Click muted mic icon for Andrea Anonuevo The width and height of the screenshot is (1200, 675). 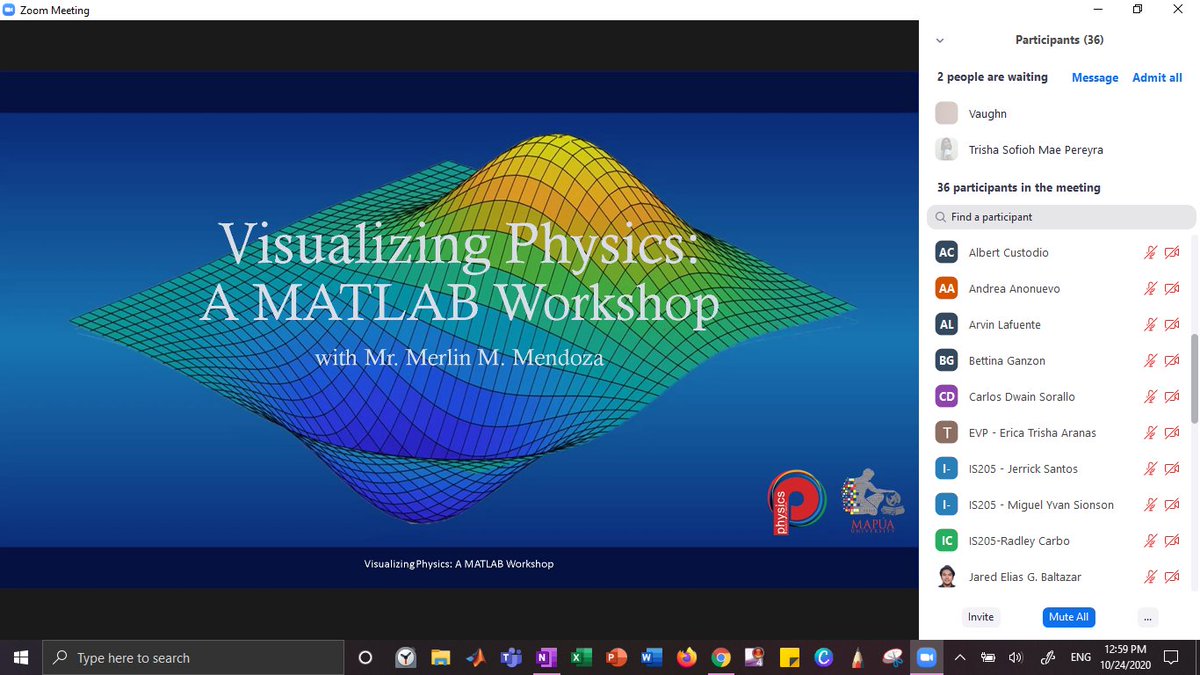(x=1150, y=289)
